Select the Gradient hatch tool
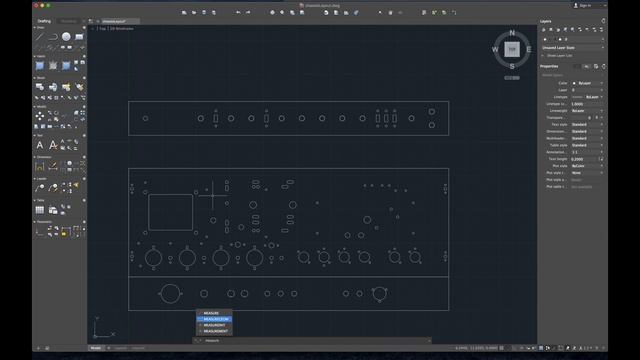 [53, 65]
